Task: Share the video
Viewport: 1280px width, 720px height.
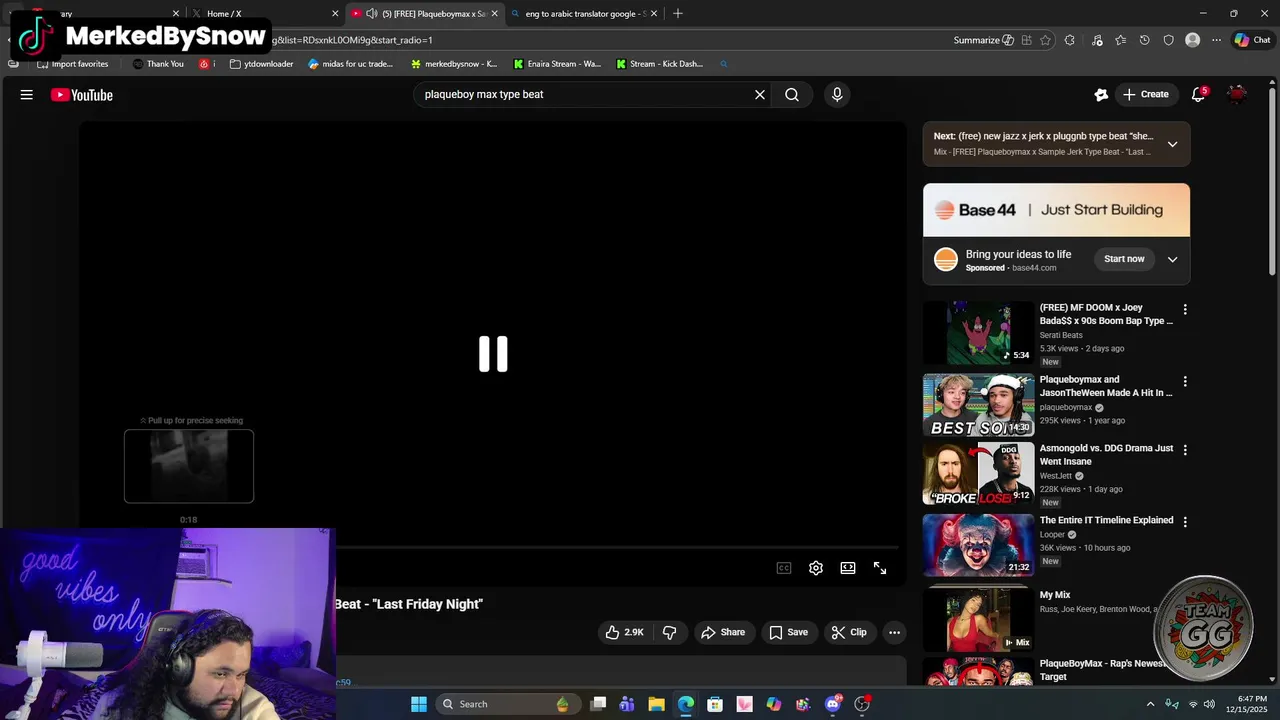Action: click(x=723, y=632)
